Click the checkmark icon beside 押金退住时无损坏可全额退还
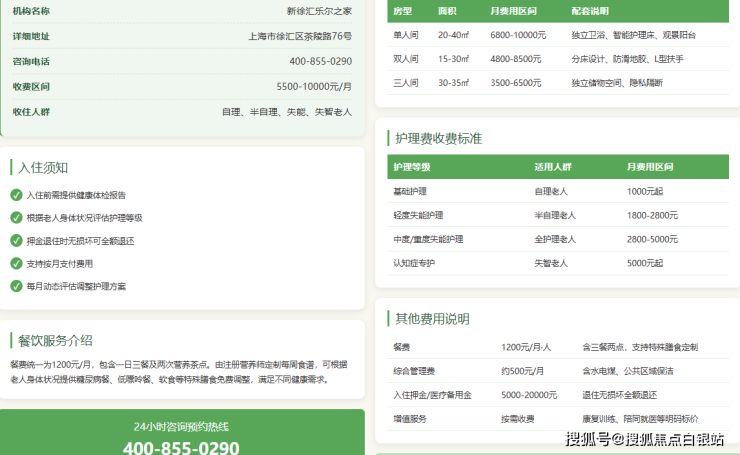Screen dimensions: 740x455 point(16,241)
